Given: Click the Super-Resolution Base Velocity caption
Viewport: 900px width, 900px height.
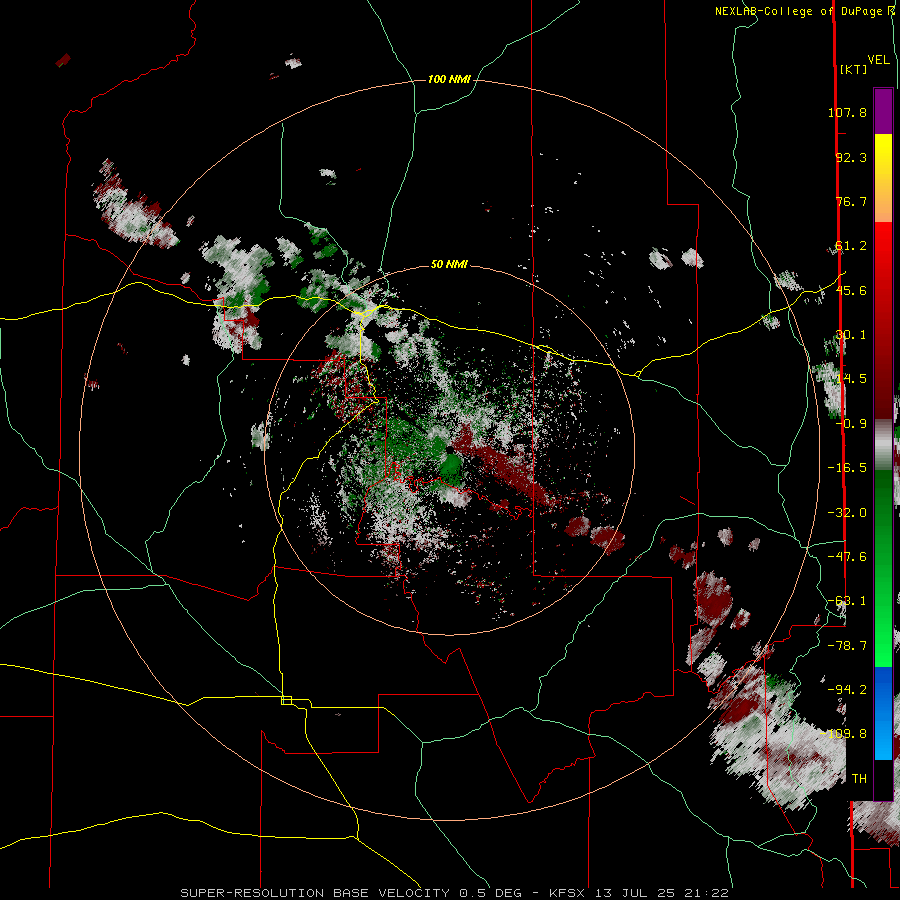Looking at the screenshot, I should (x=454, y=893).
